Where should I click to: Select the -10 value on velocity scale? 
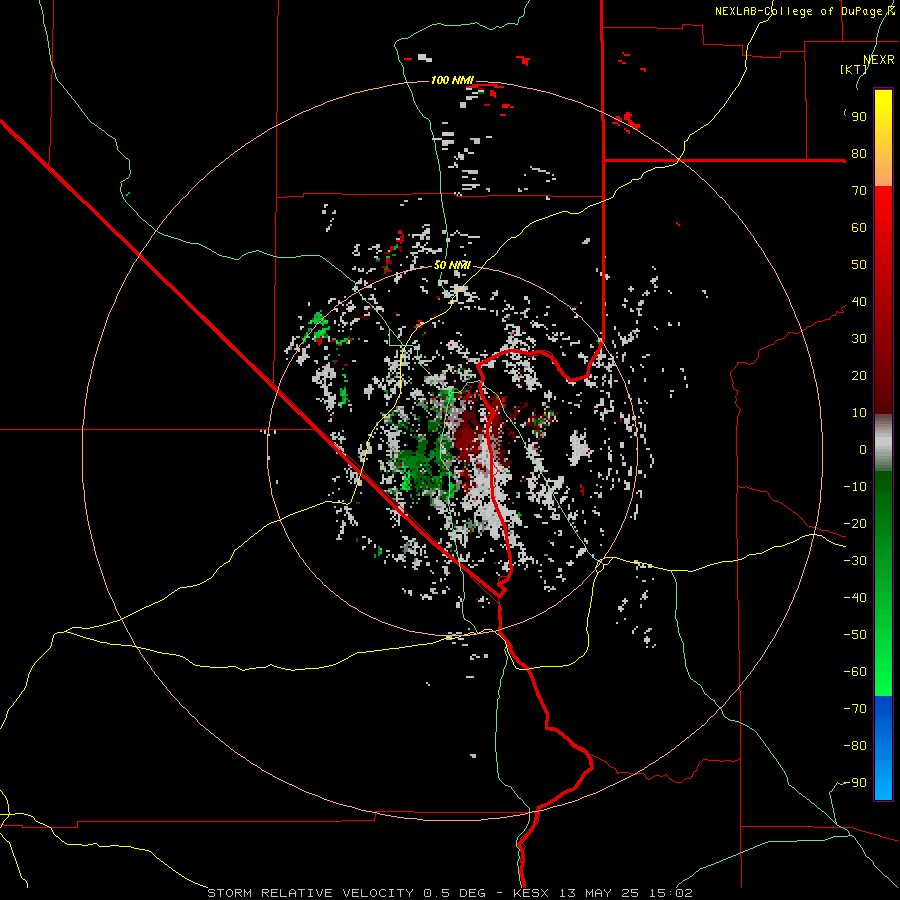click(855, 487)
